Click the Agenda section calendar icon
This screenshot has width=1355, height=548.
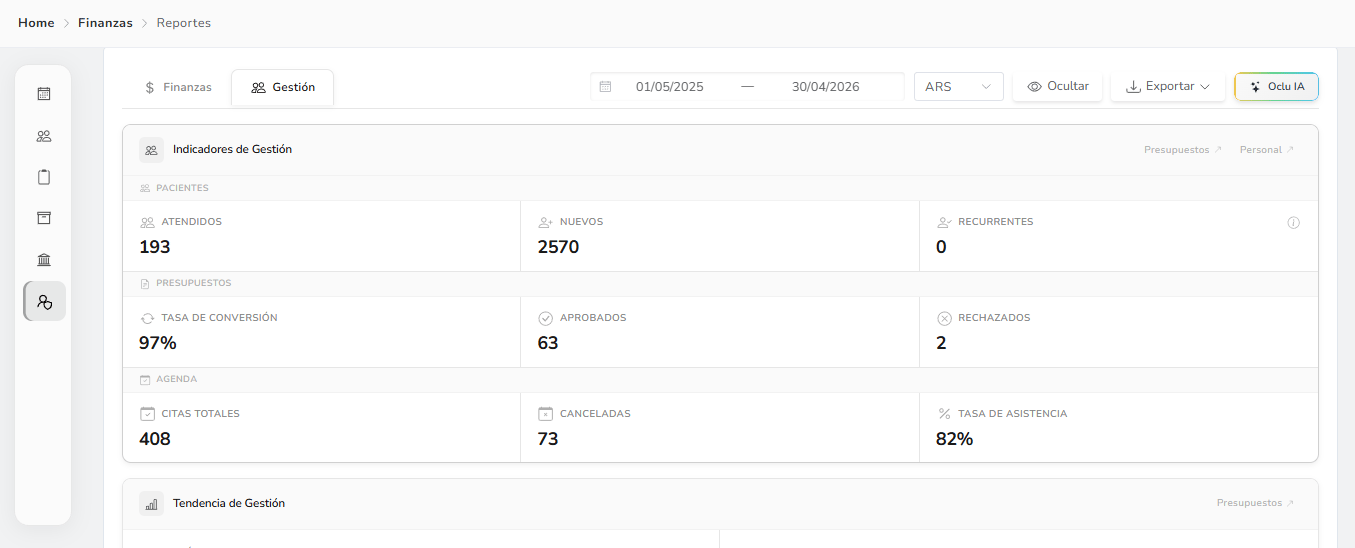[145, 380]
